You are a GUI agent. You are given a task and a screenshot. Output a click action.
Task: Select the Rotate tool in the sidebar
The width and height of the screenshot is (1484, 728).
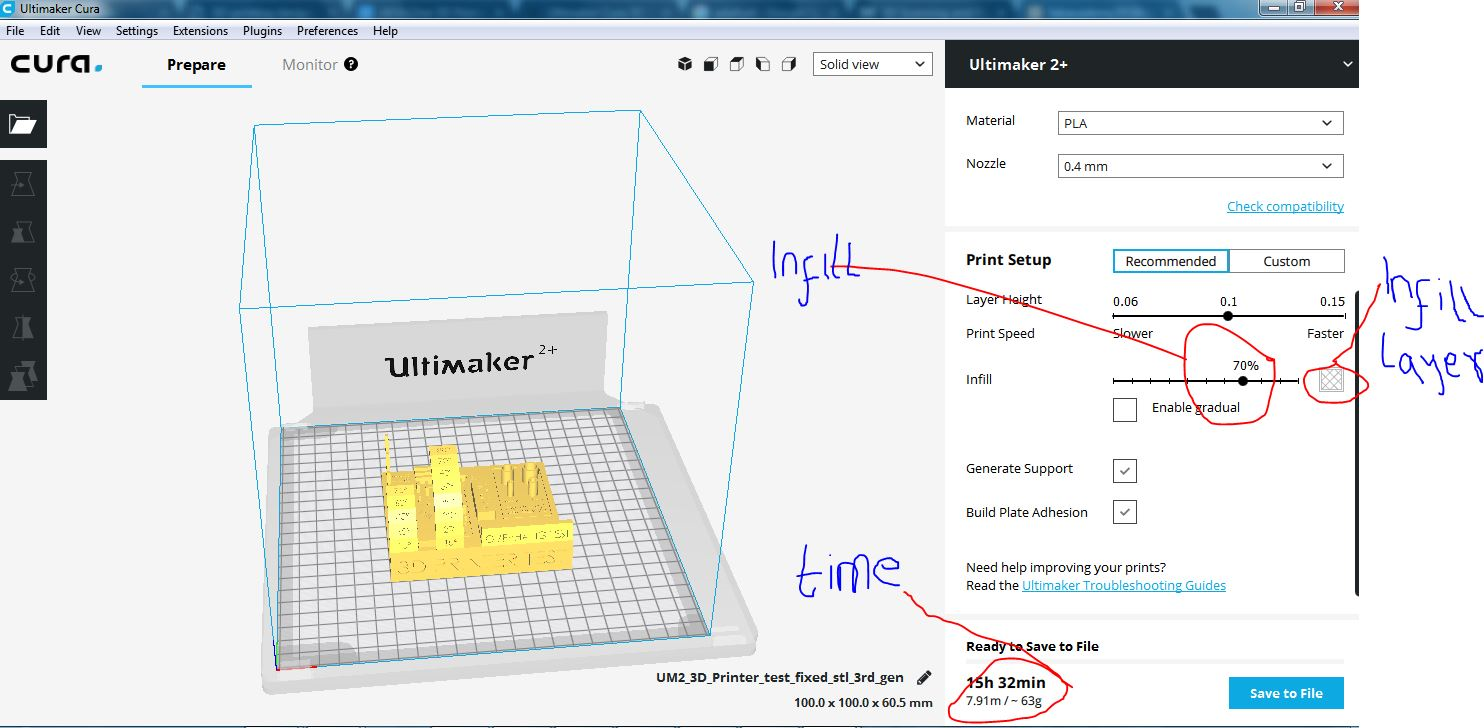pos(23,280)
